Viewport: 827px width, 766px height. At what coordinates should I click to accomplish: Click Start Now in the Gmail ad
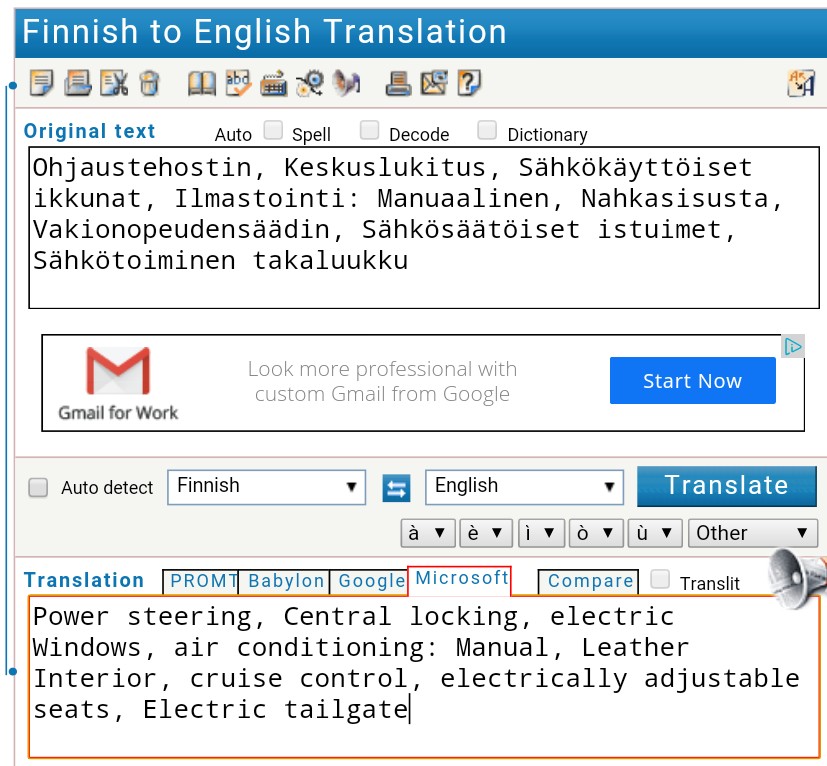(692, 381)
